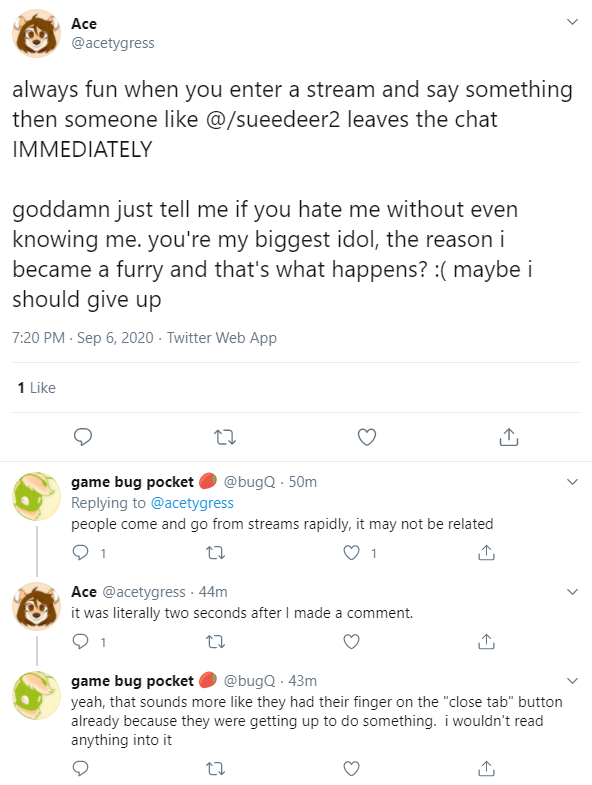Share bugQ's 43m reply
The width and height of the screenshot is (592, 785).
(x=486, y=767)
